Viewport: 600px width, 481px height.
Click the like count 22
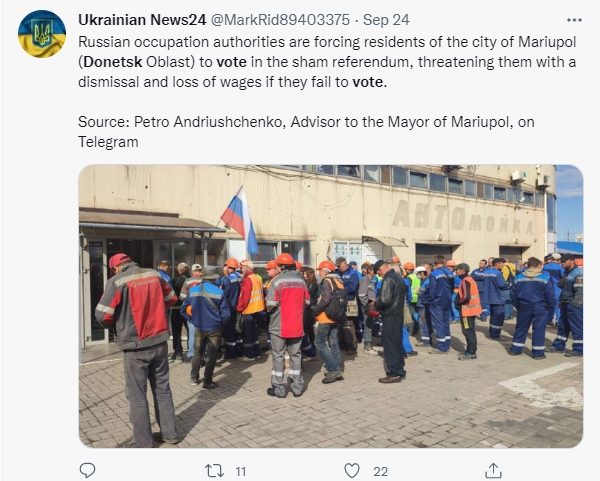click(x=380, y=471)
